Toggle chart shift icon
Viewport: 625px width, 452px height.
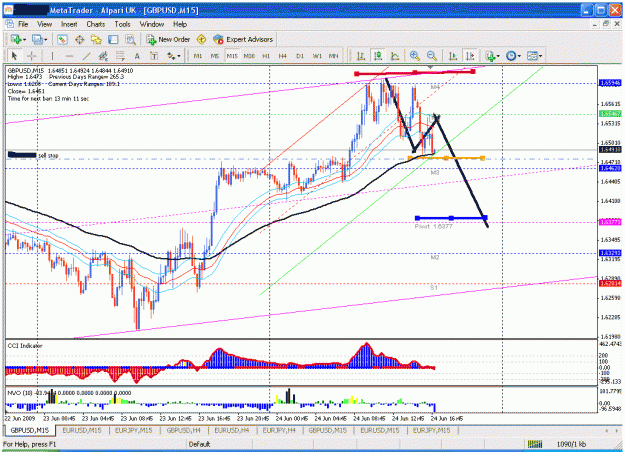click(470, 56)
